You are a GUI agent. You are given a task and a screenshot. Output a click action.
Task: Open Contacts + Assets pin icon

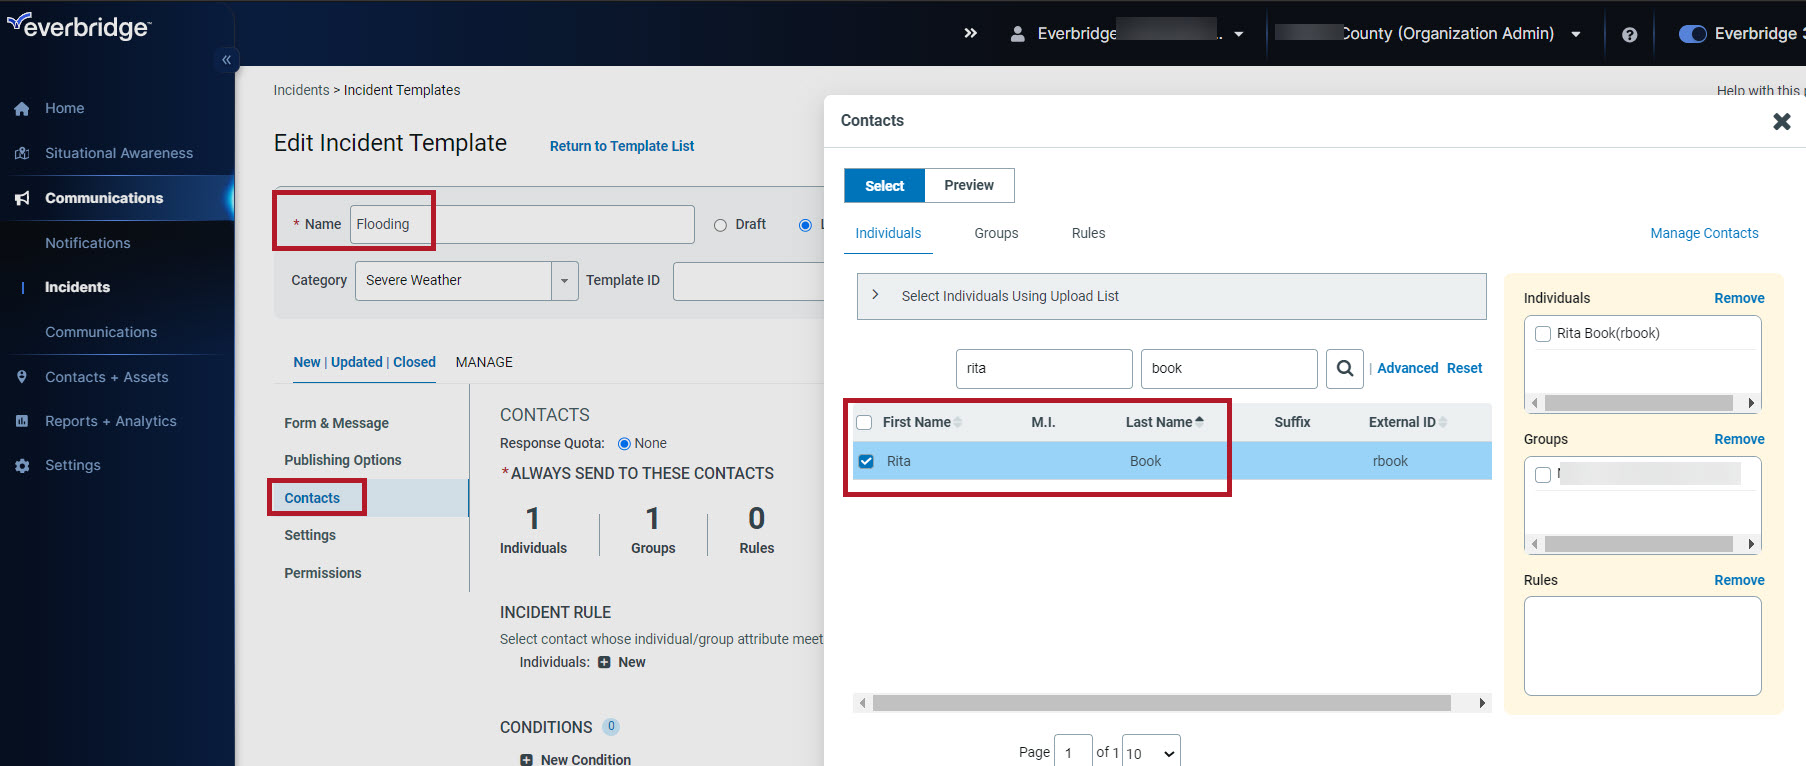coord(22,377)
